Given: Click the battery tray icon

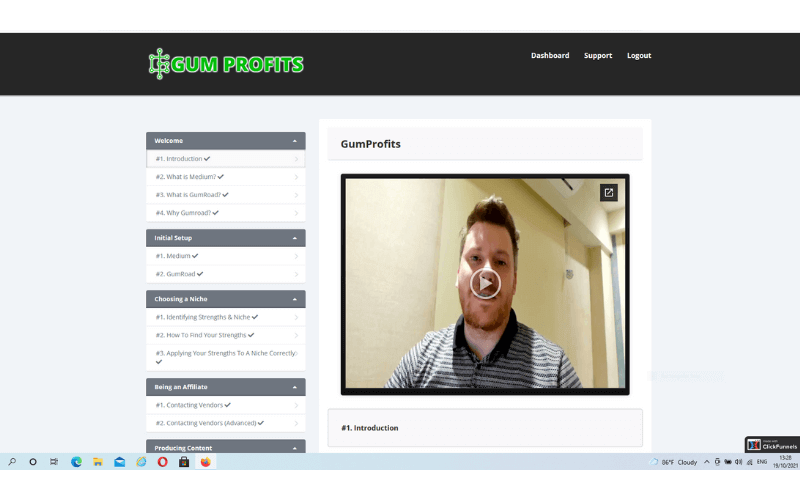Looking at the screenshot, I should coord(728,462).
